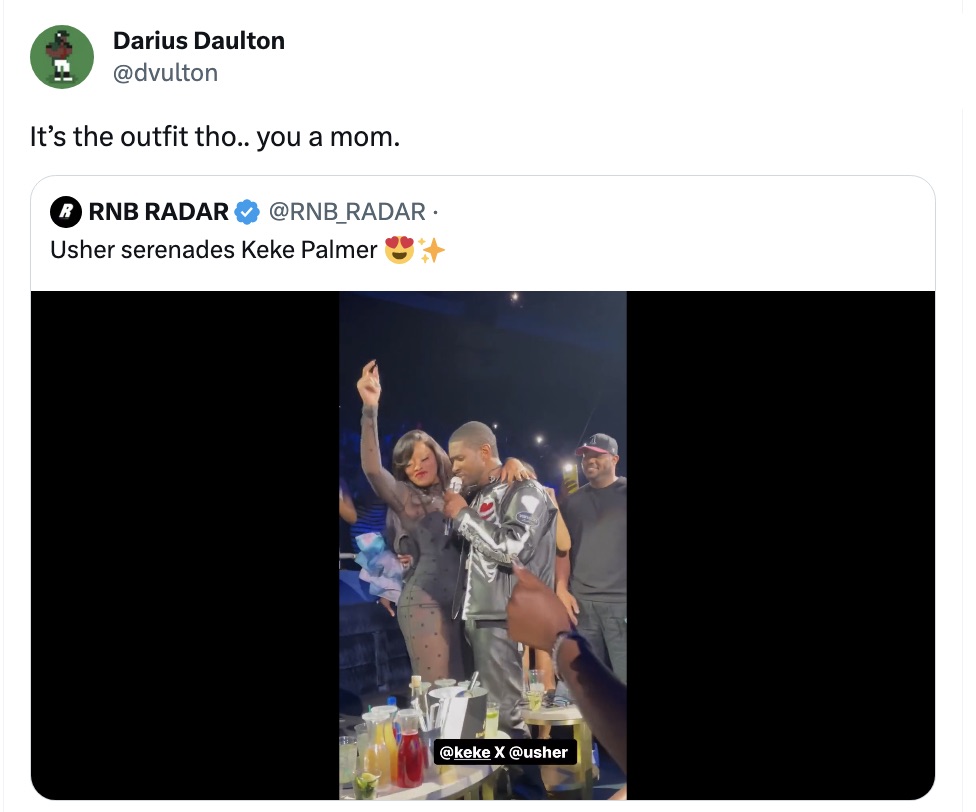Click the black area left of video
Image resolution: width=976 pixels, height=812 pixels.
point(185,545)
